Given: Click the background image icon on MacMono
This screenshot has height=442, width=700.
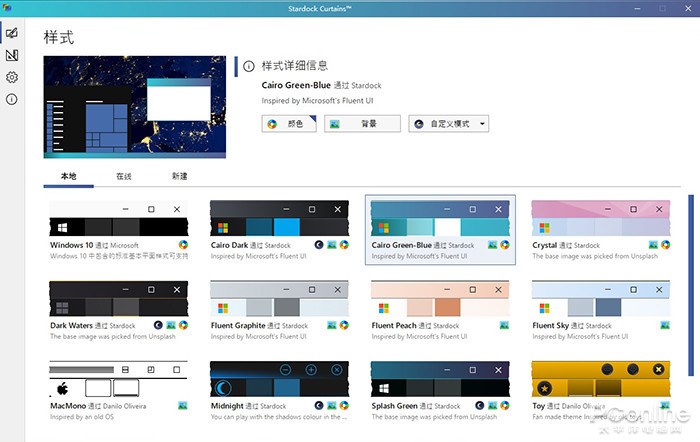Looking at the screenshot, I should pyautogui.click(x=183, y=405).
